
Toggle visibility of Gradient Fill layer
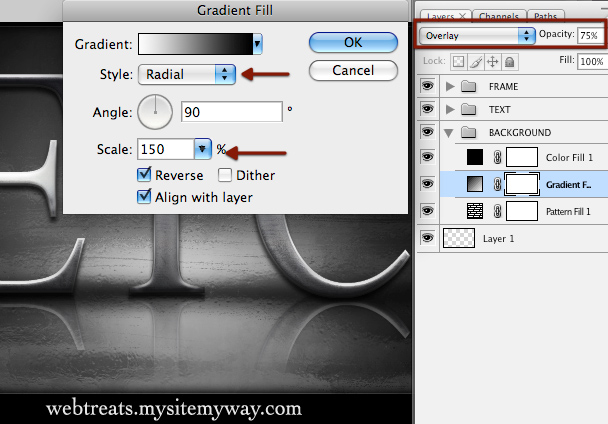pyautogui.click(x=427, y=183)
